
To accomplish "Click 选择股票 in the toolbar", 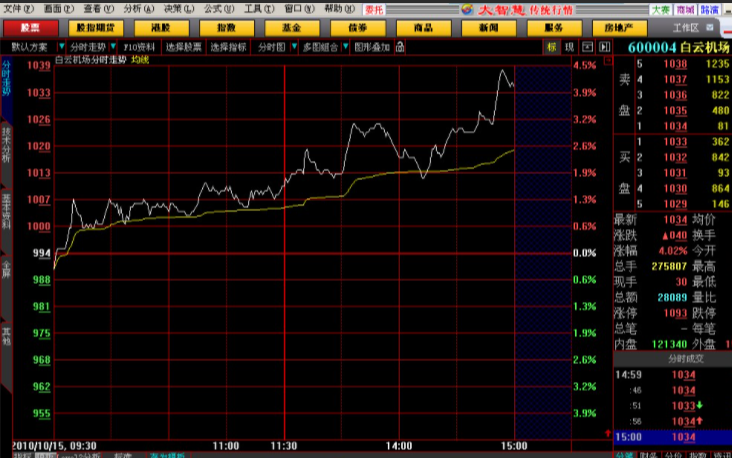I will pyautogui.click(x=183, y=47).
